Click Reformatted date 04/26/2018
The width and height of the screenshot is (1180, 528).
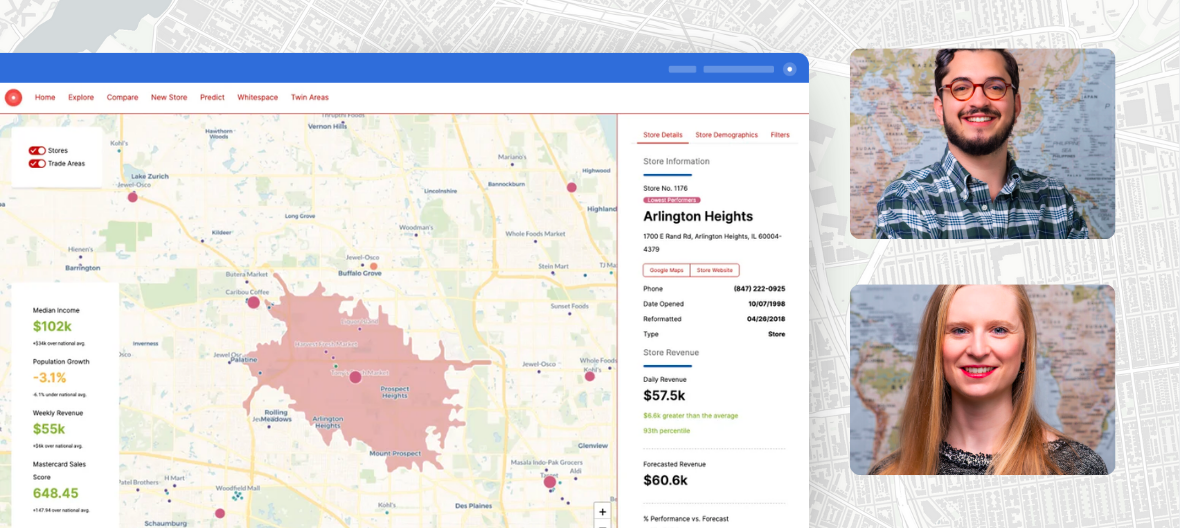767,319
